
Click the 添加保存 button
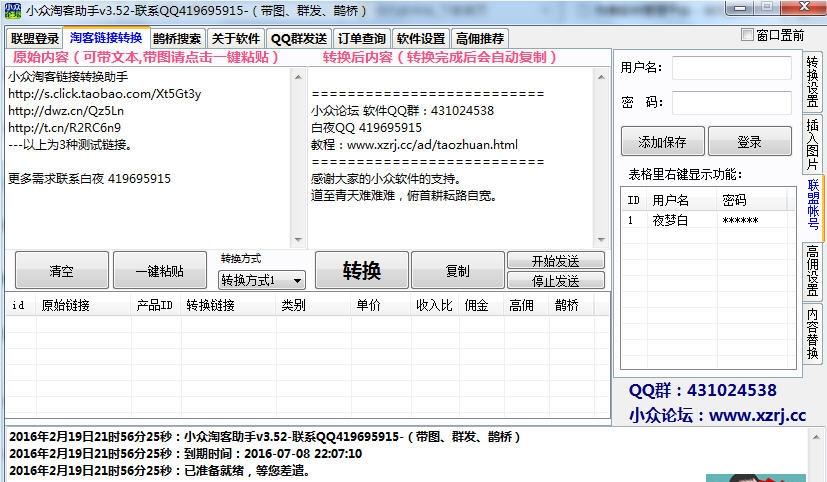click(x=662, y=141)
